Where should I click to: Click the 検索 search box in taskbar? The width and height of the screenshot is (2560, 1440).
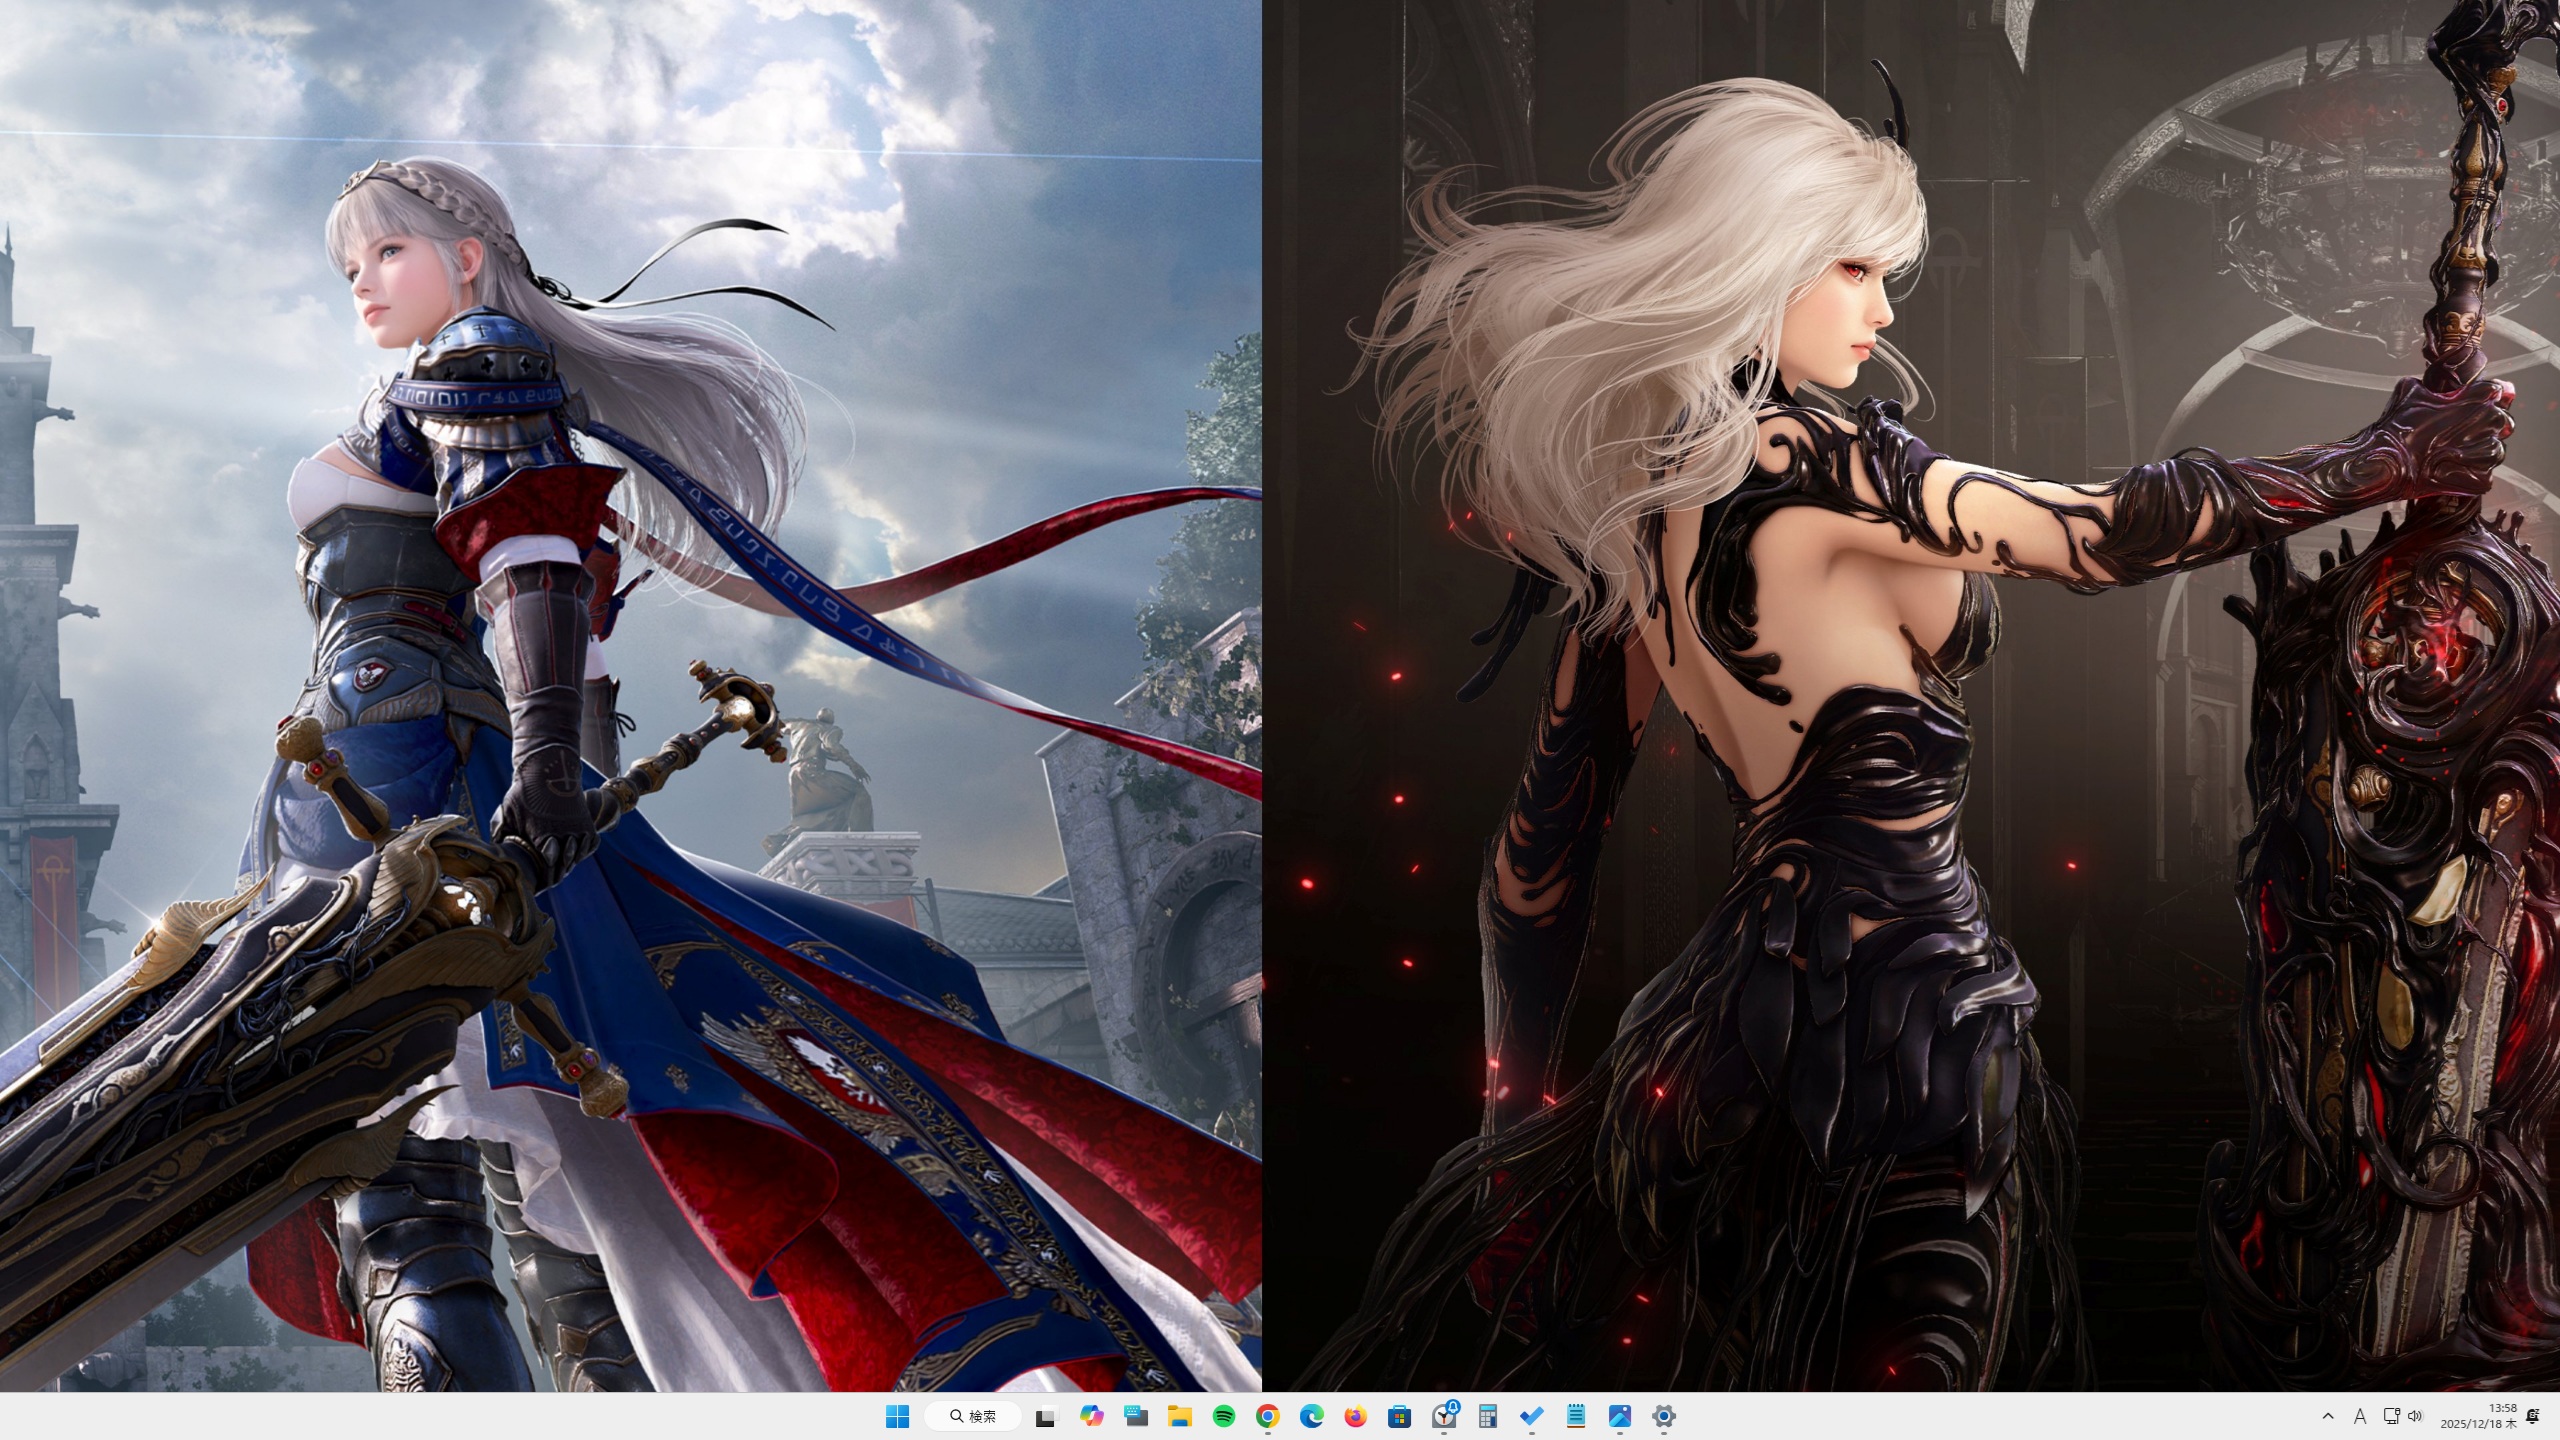(x=973, y=1416)
